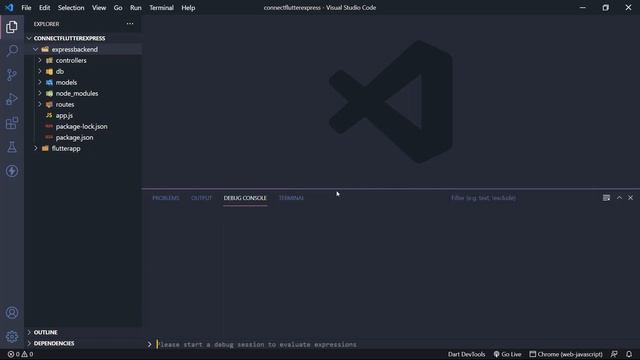Open the File menu
Screen dimensions: 640x360
(26, 8)
